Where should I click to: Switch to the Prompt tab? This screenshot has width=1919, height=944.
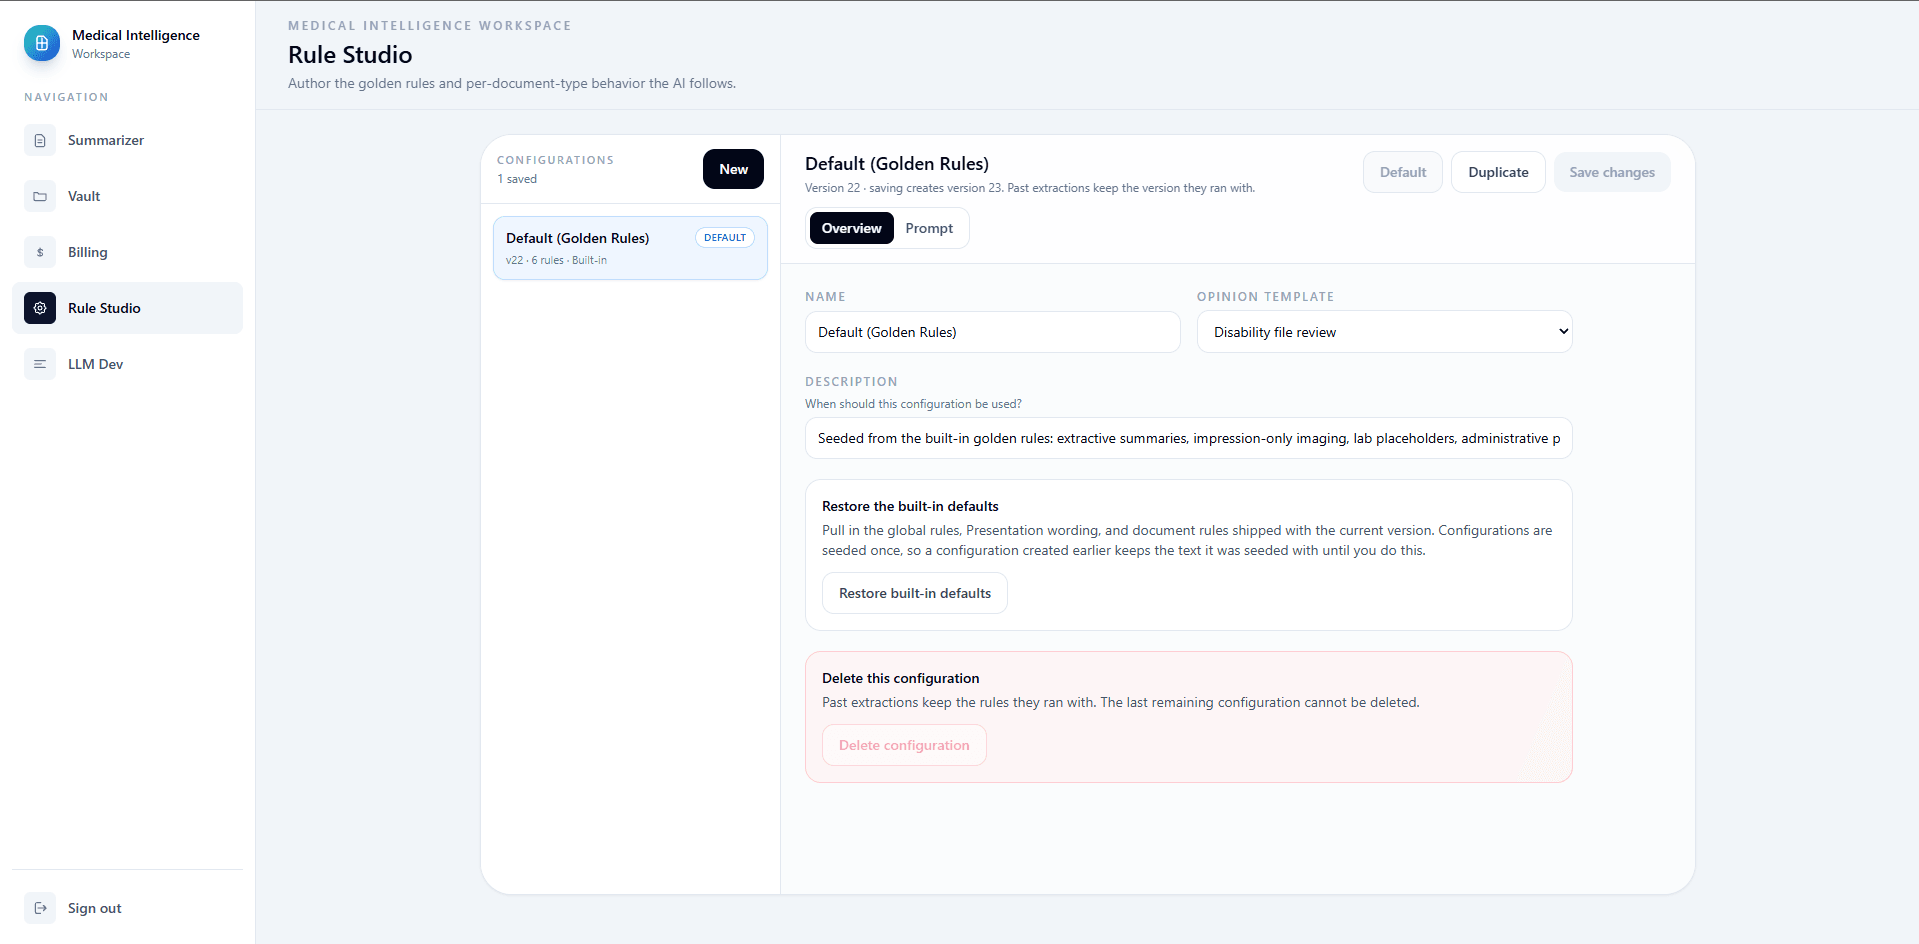(929, 228)
